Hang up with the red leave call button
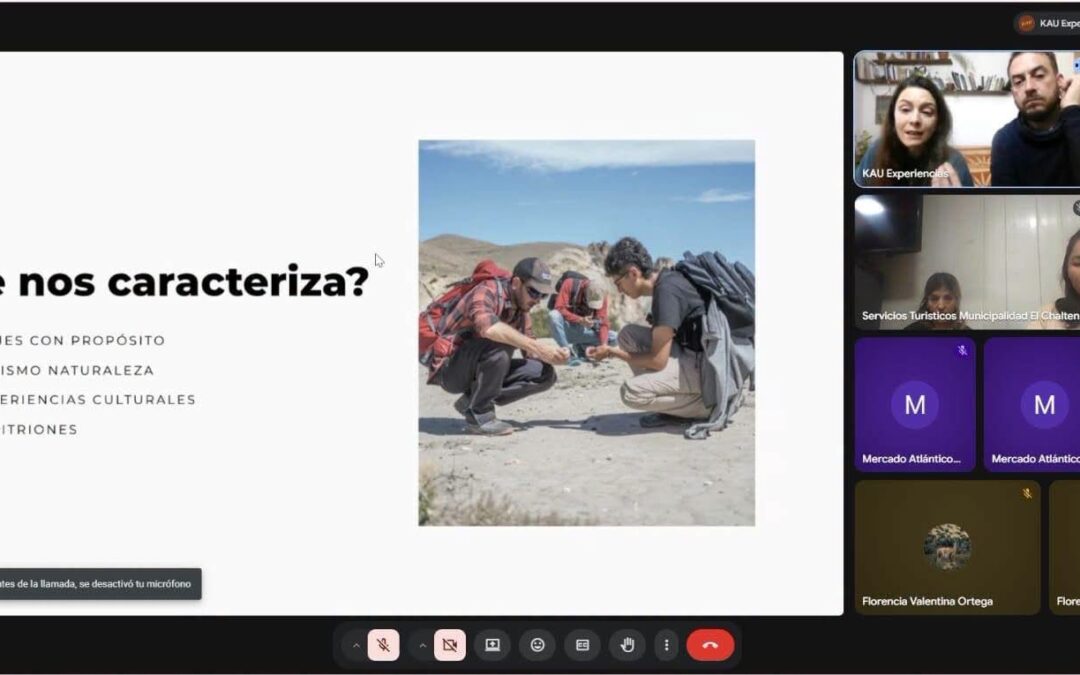1080x675 pixels. click(710, 645)
